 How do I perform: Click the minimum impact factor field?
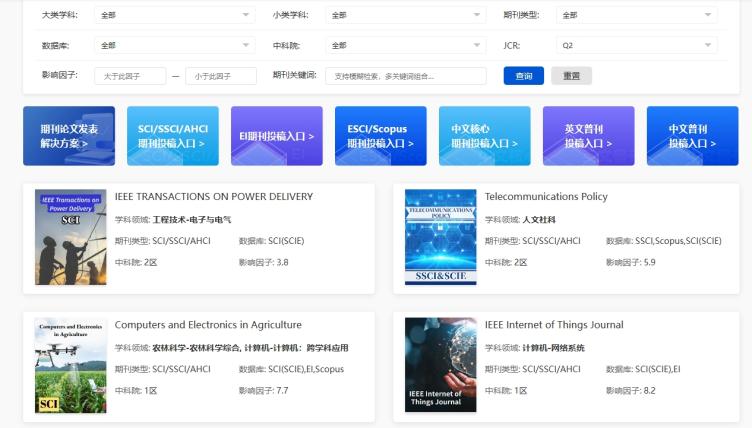[130, 76]
